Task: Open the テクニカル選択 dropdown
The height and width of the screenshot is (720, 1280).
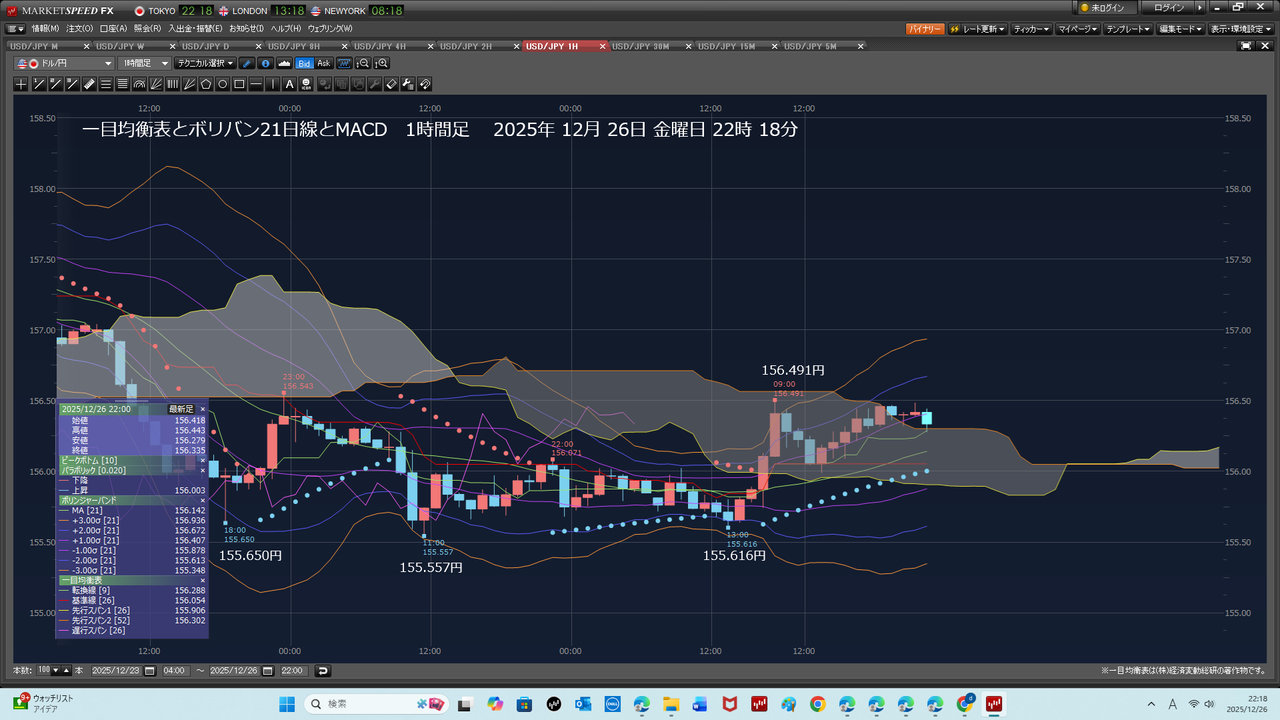Action: coord(205,63)
